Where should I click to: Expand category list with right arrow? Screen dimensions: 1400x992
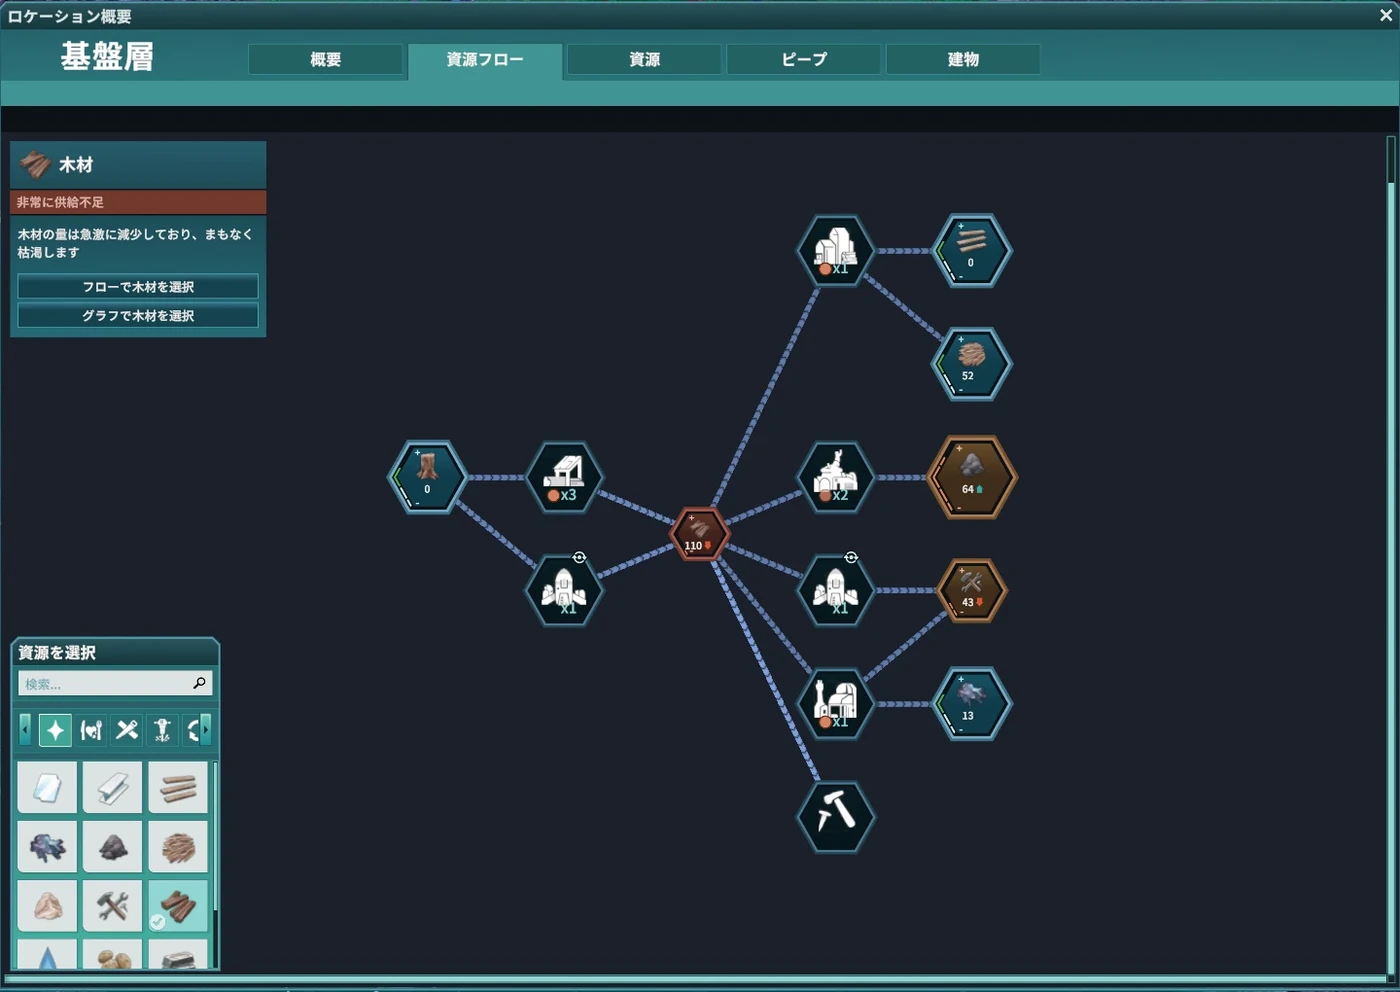(x=206, y=730)
